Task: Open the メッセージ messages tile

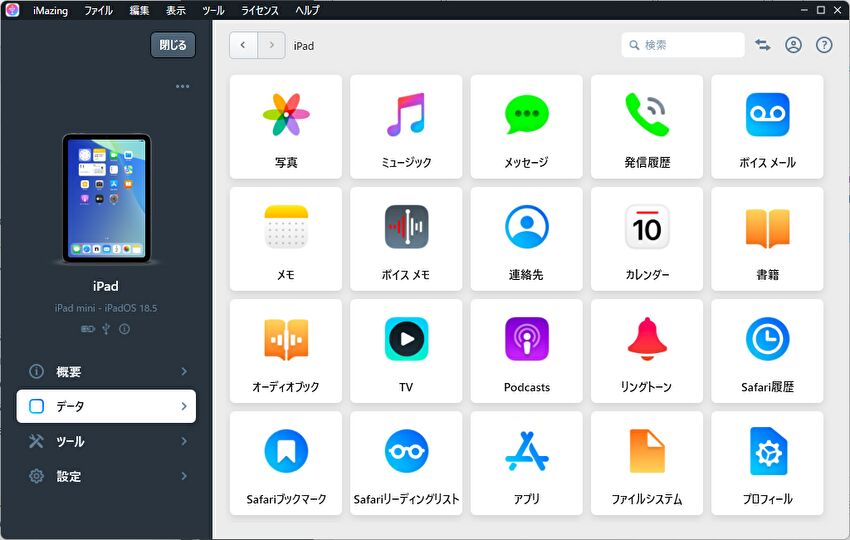Action: pos(526,127)
